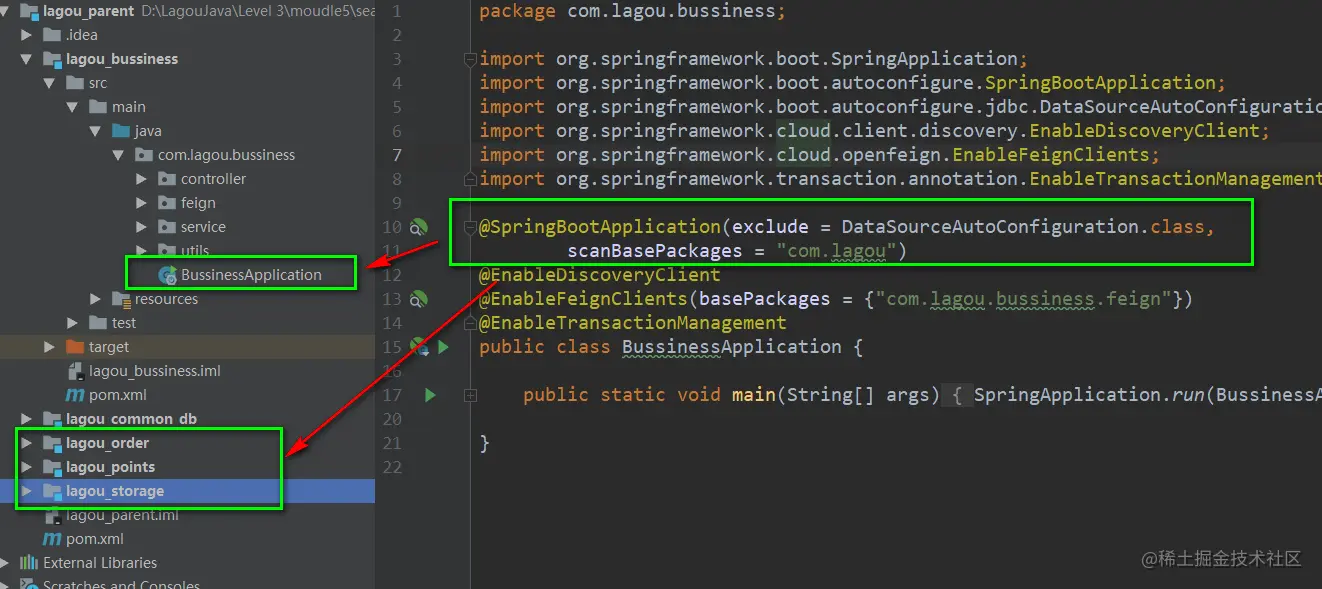
Task: Collapse the java source folder
Action: click(96, 131)
